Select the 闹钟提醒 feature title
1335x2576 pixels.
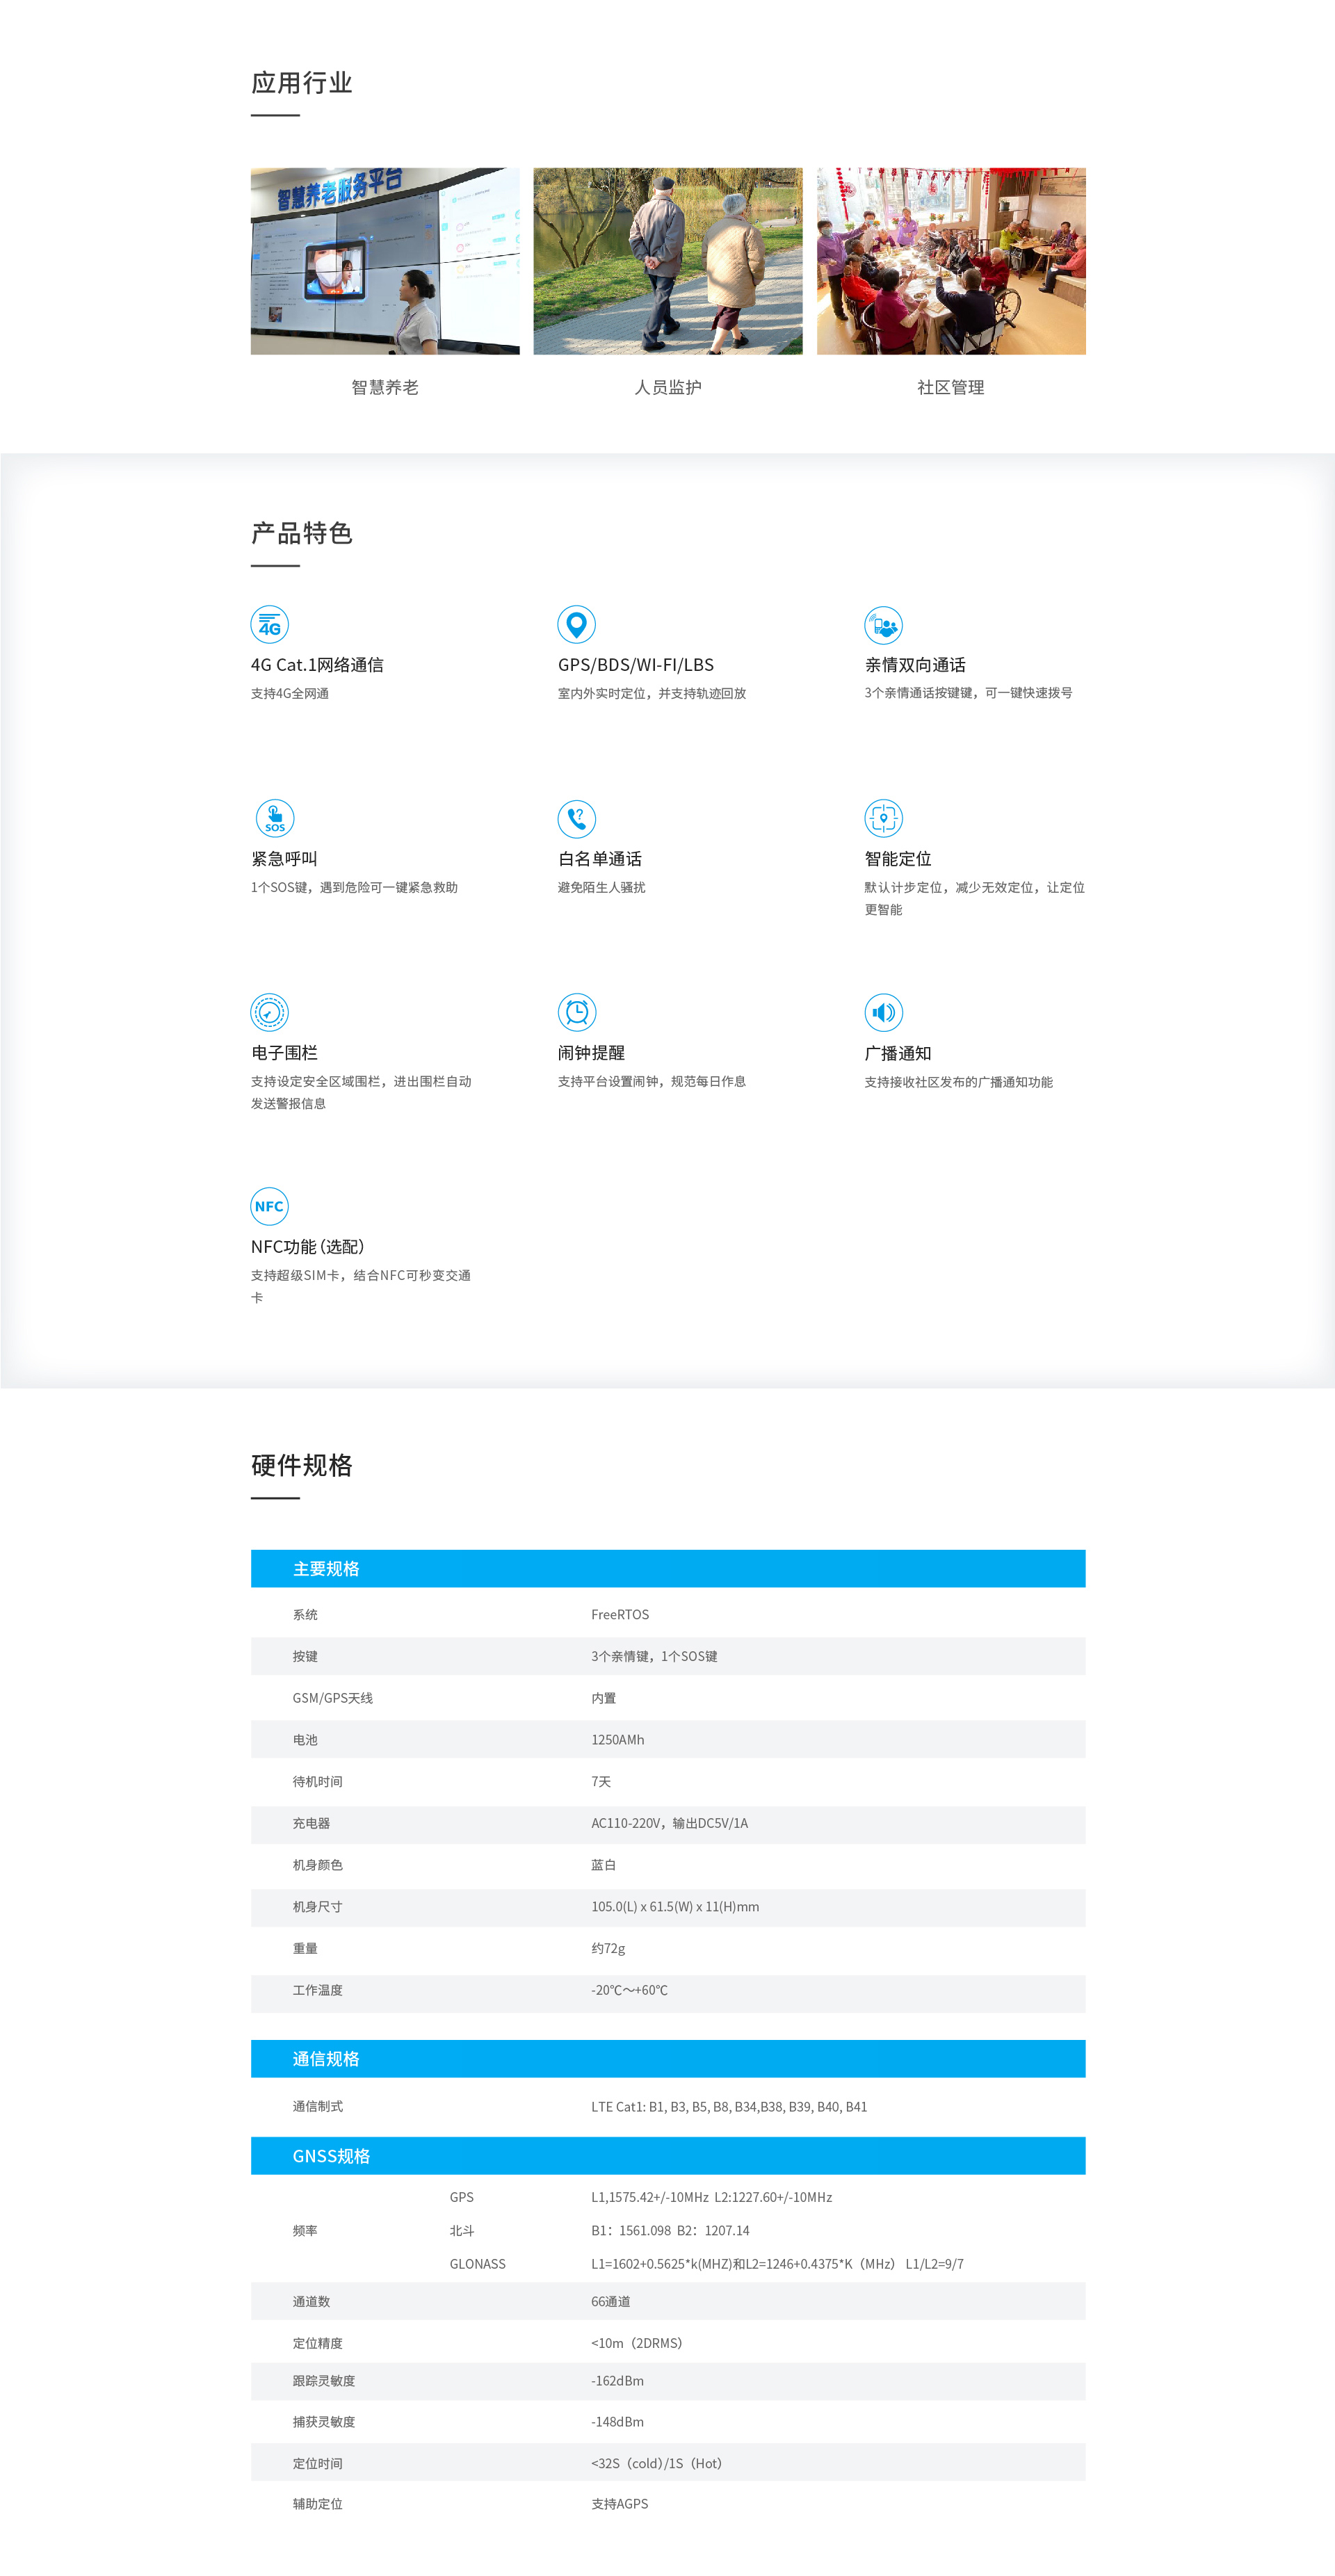point(591,1053)
